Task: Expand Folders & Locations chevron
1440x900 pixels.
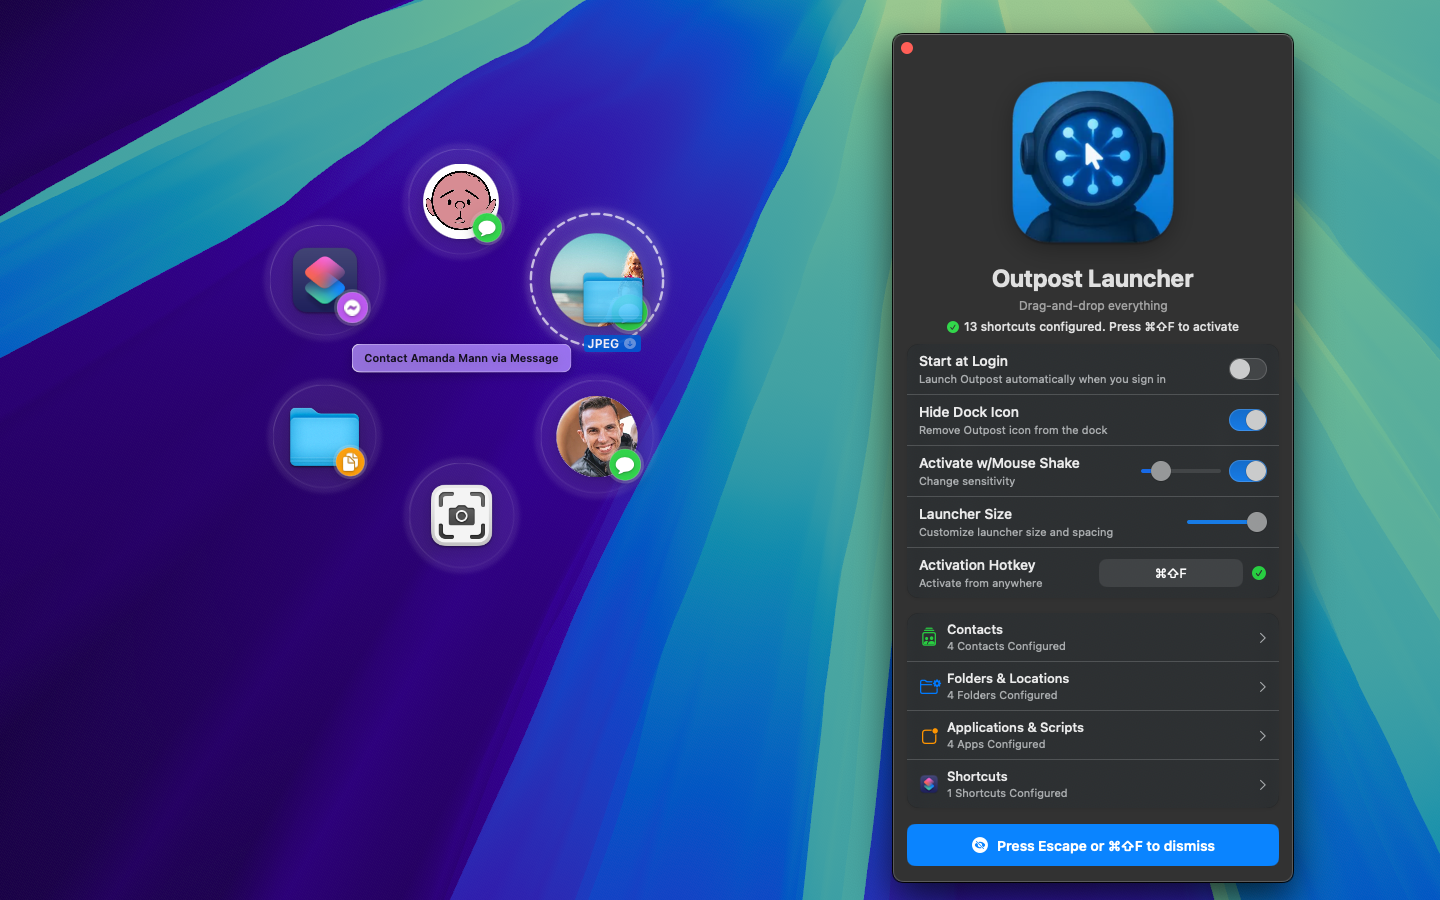Action: 1263,687
